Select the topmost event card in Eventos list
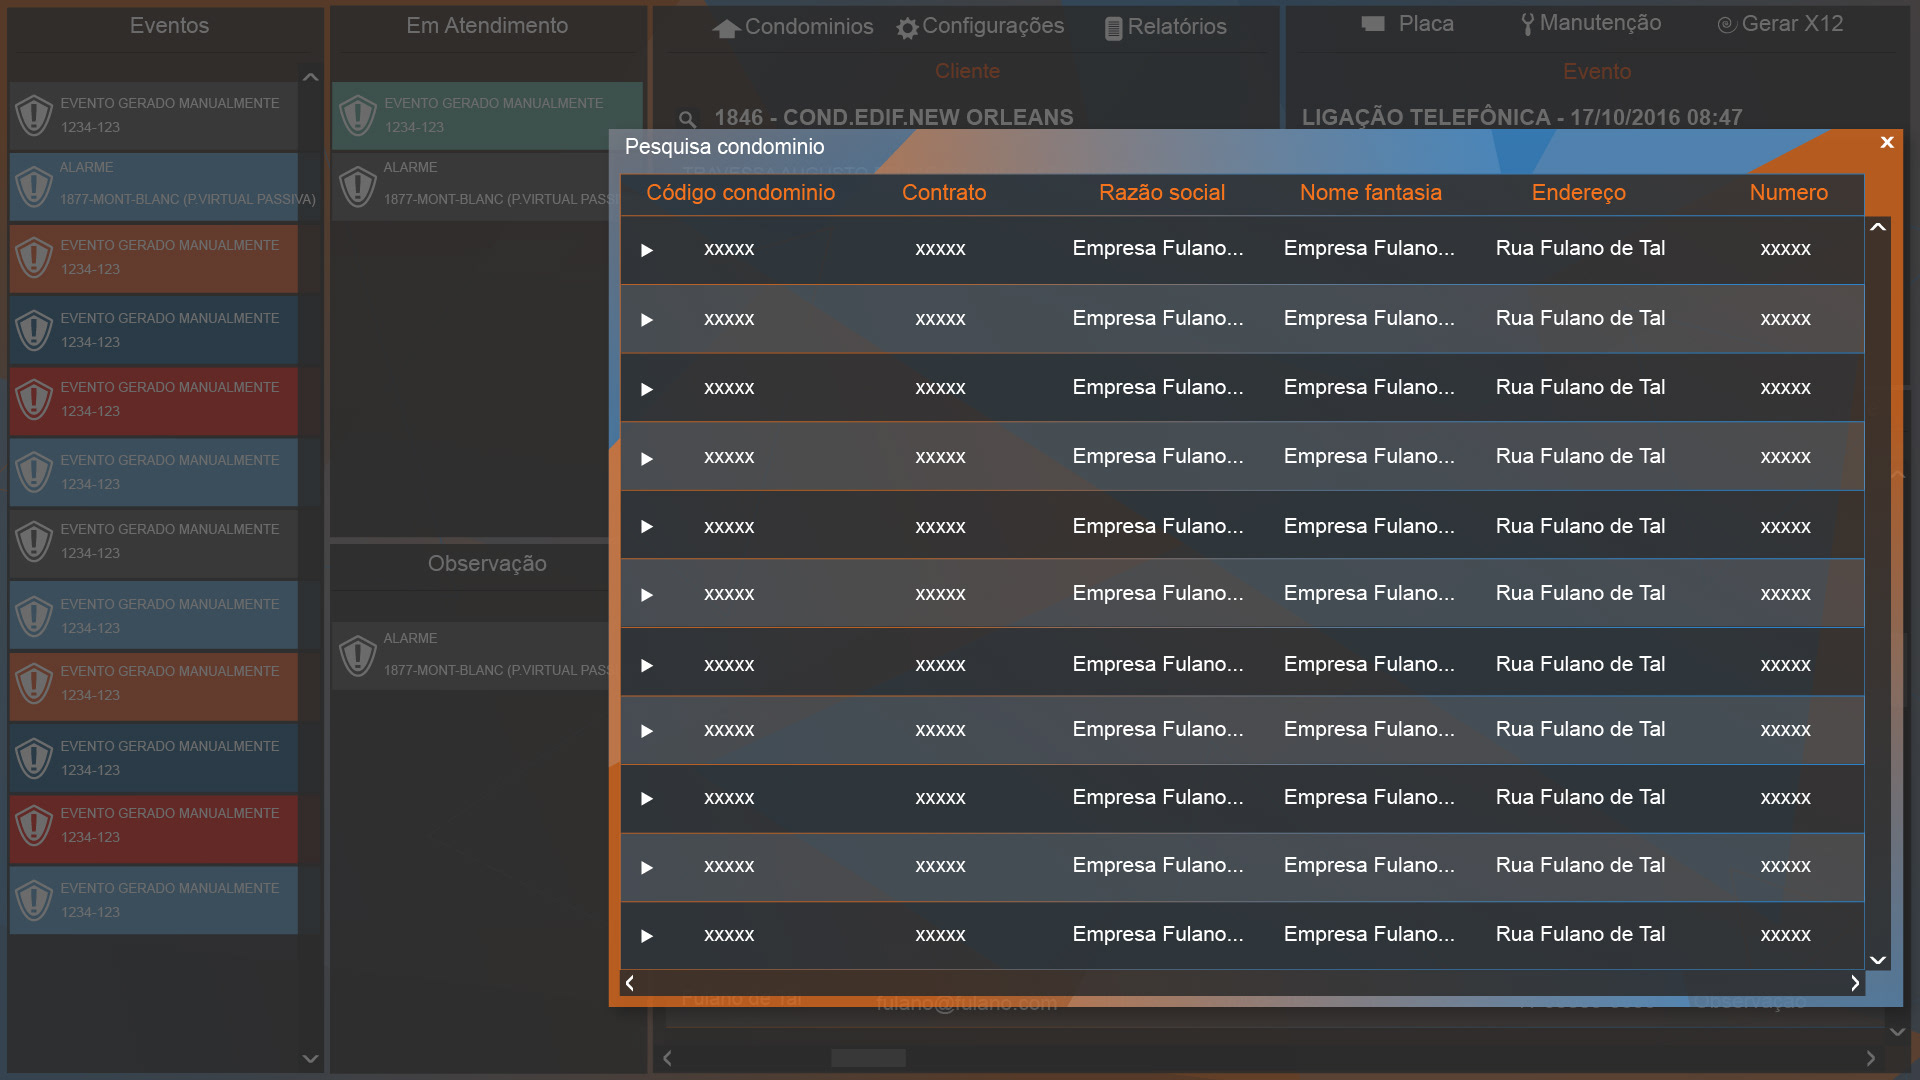Image resolution: width=1920 pixels, height=1080 pixels. click(154, 116)
